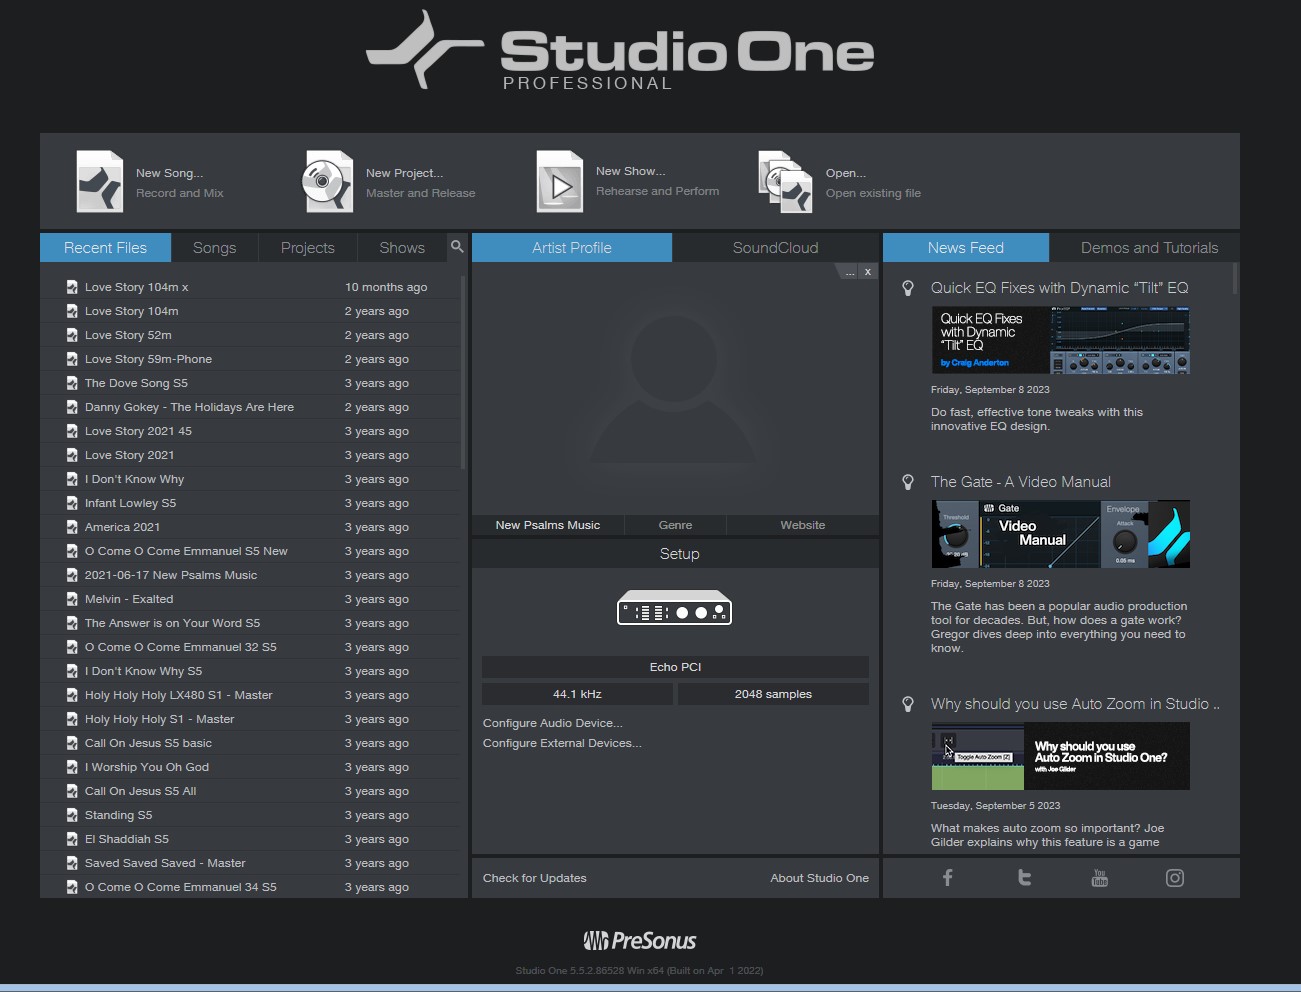1301x992 pixels.
Task: Click lightbulb icon beside Auto Zoom article
Action: tap(908, 704)
